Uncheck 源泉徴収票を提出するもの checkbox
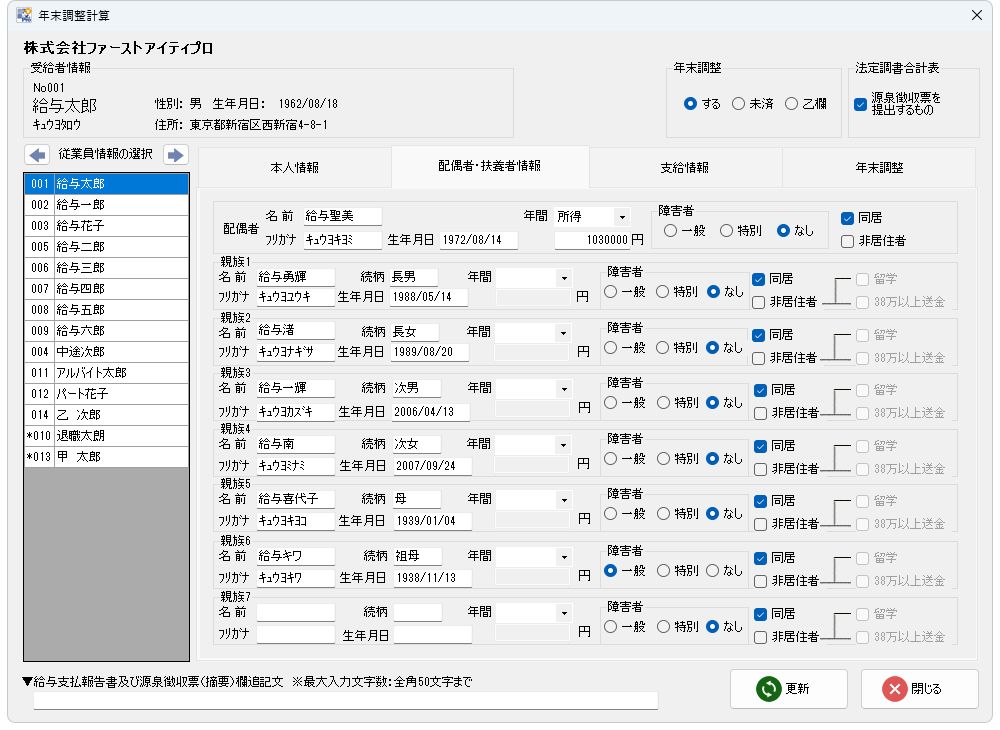The width and height of the screenshot is (1000, 730). click(860, 104)
